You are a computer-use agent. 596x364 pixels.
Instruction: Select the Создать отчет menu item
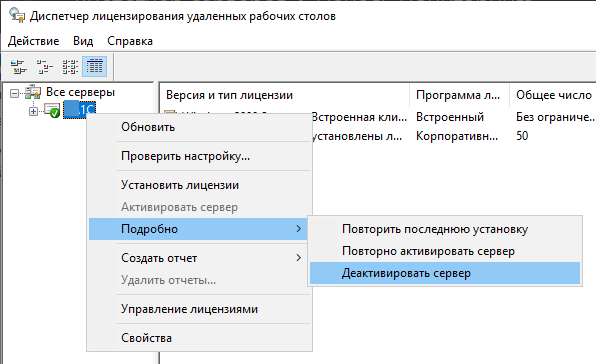tap(199, 258)
